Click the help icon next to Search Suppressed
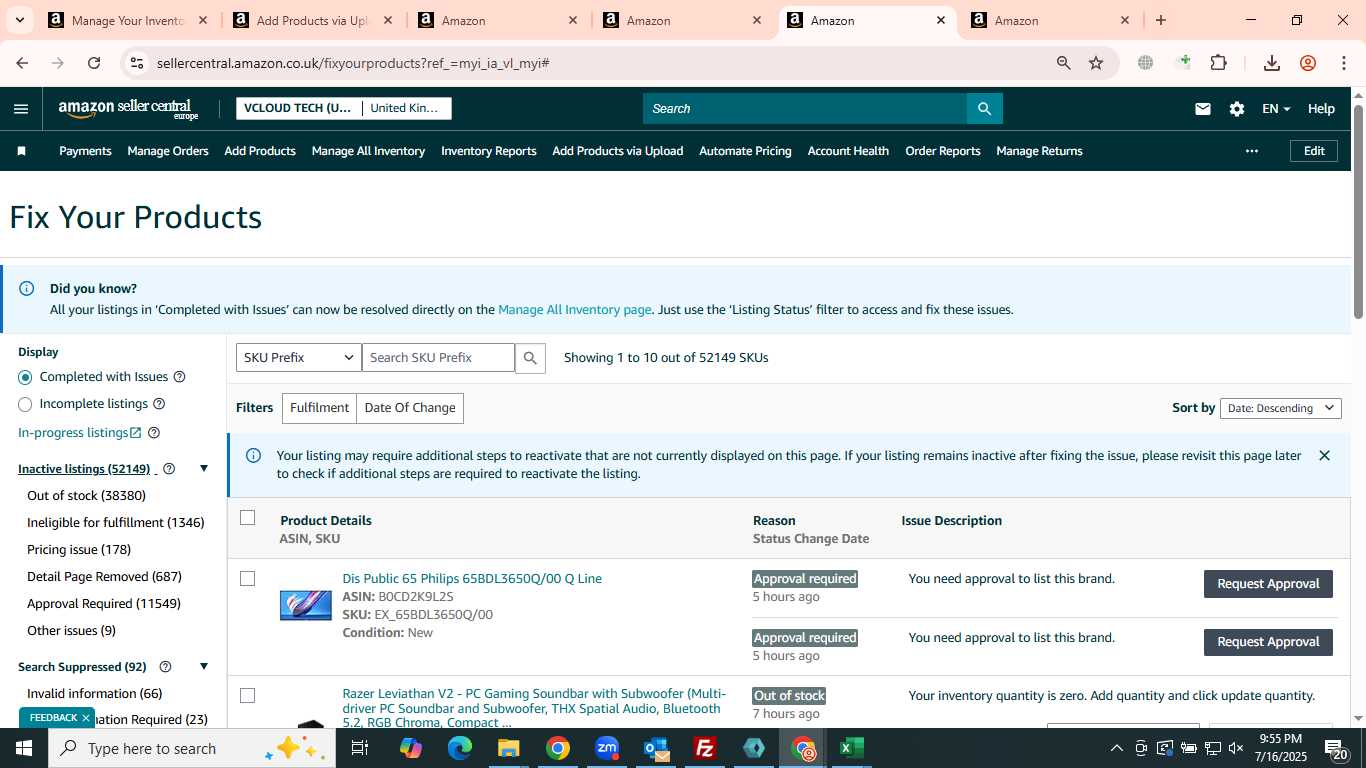1366x768 pixels. tap(166, 667)
